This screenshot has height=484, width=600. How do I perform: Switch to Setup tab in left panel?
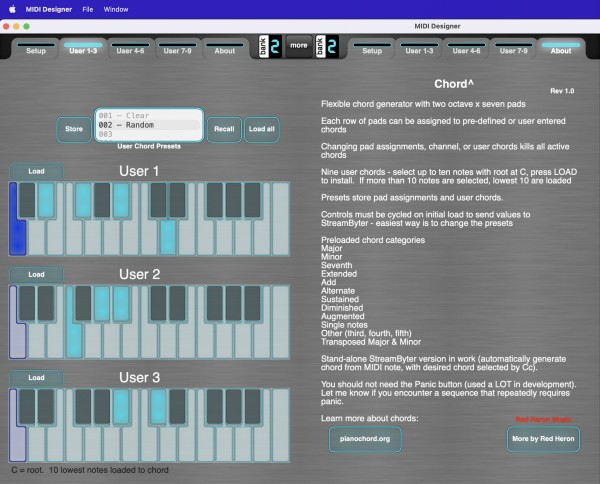36,49
